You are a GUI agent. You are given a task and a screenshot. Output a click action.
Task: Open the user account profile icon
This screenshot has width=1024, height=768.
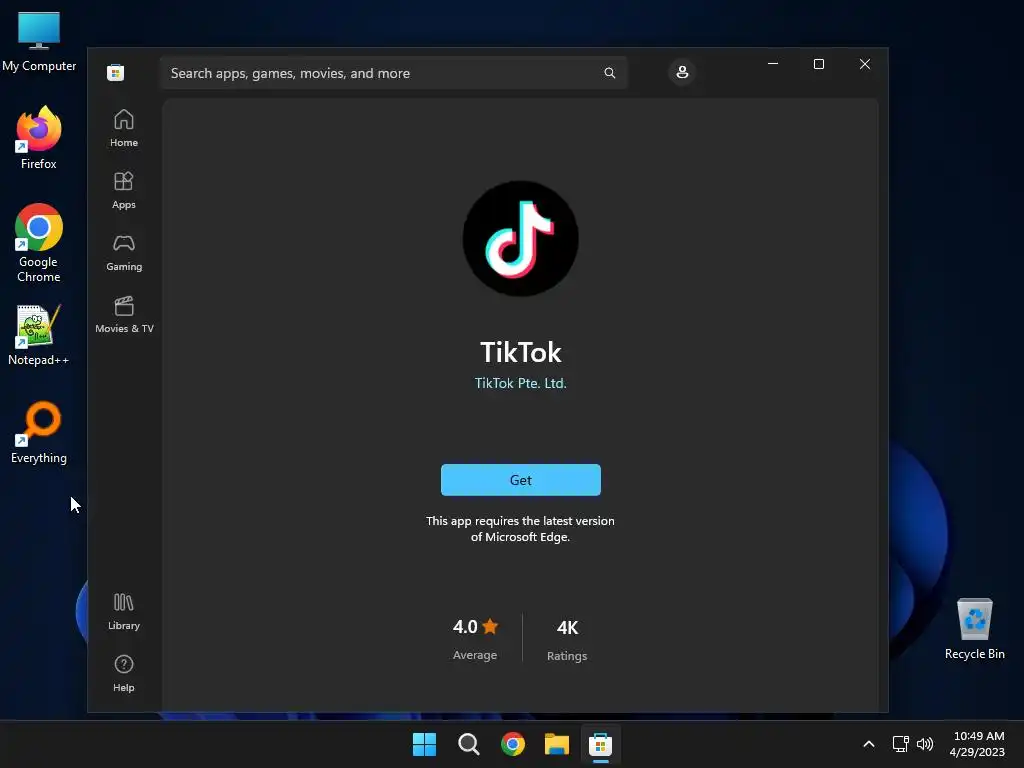[682, 72]
